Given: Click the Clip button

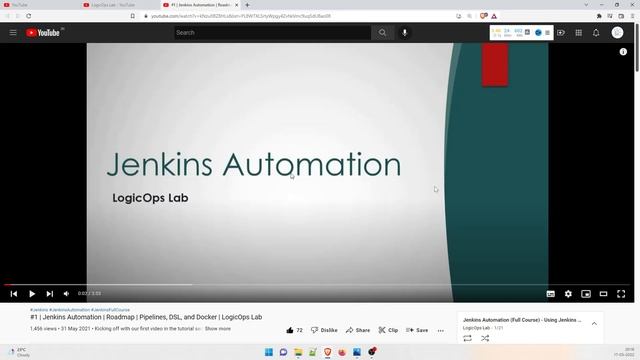Looking at the screenshot, I should click(388, 330).
